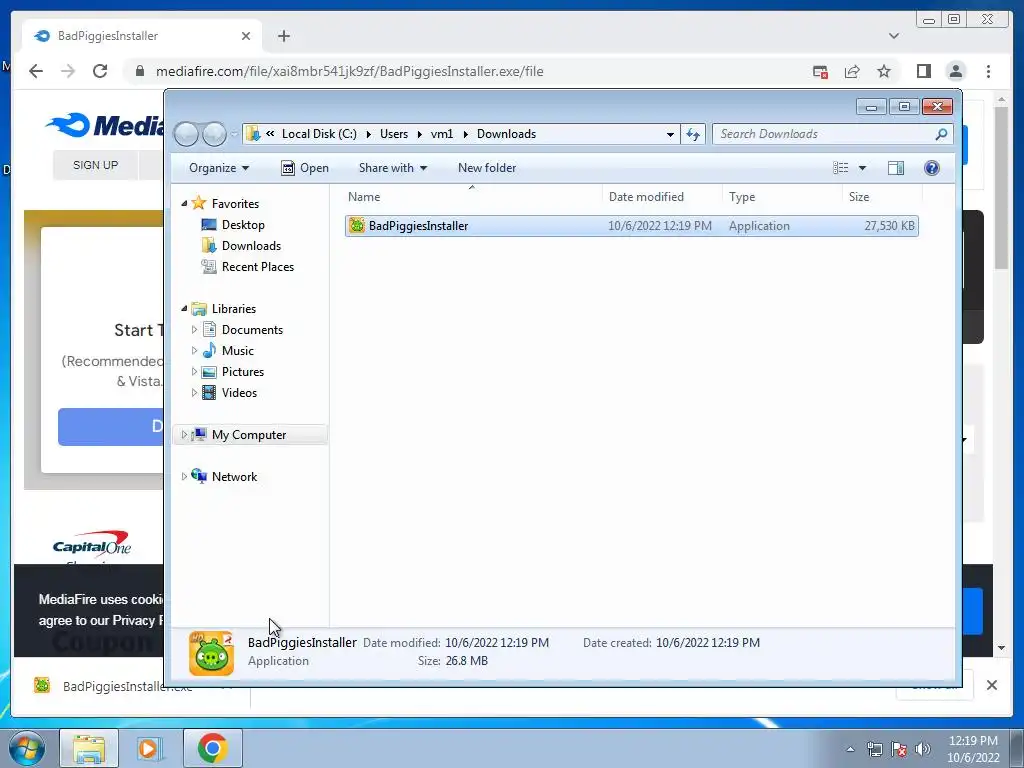Sort by the Name column header
1024x768 pixels.
(472, 197)
